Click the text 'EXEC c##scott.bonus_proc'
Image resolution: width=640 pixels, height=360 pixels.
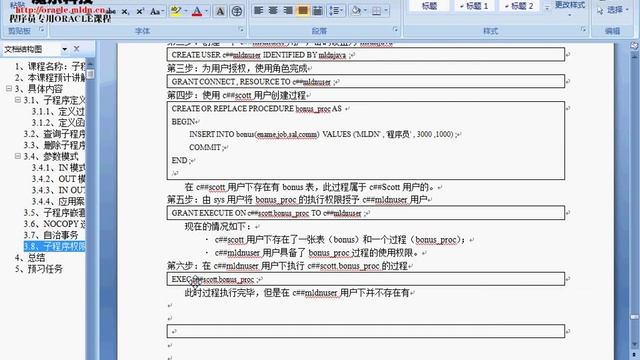click(213, 279)
